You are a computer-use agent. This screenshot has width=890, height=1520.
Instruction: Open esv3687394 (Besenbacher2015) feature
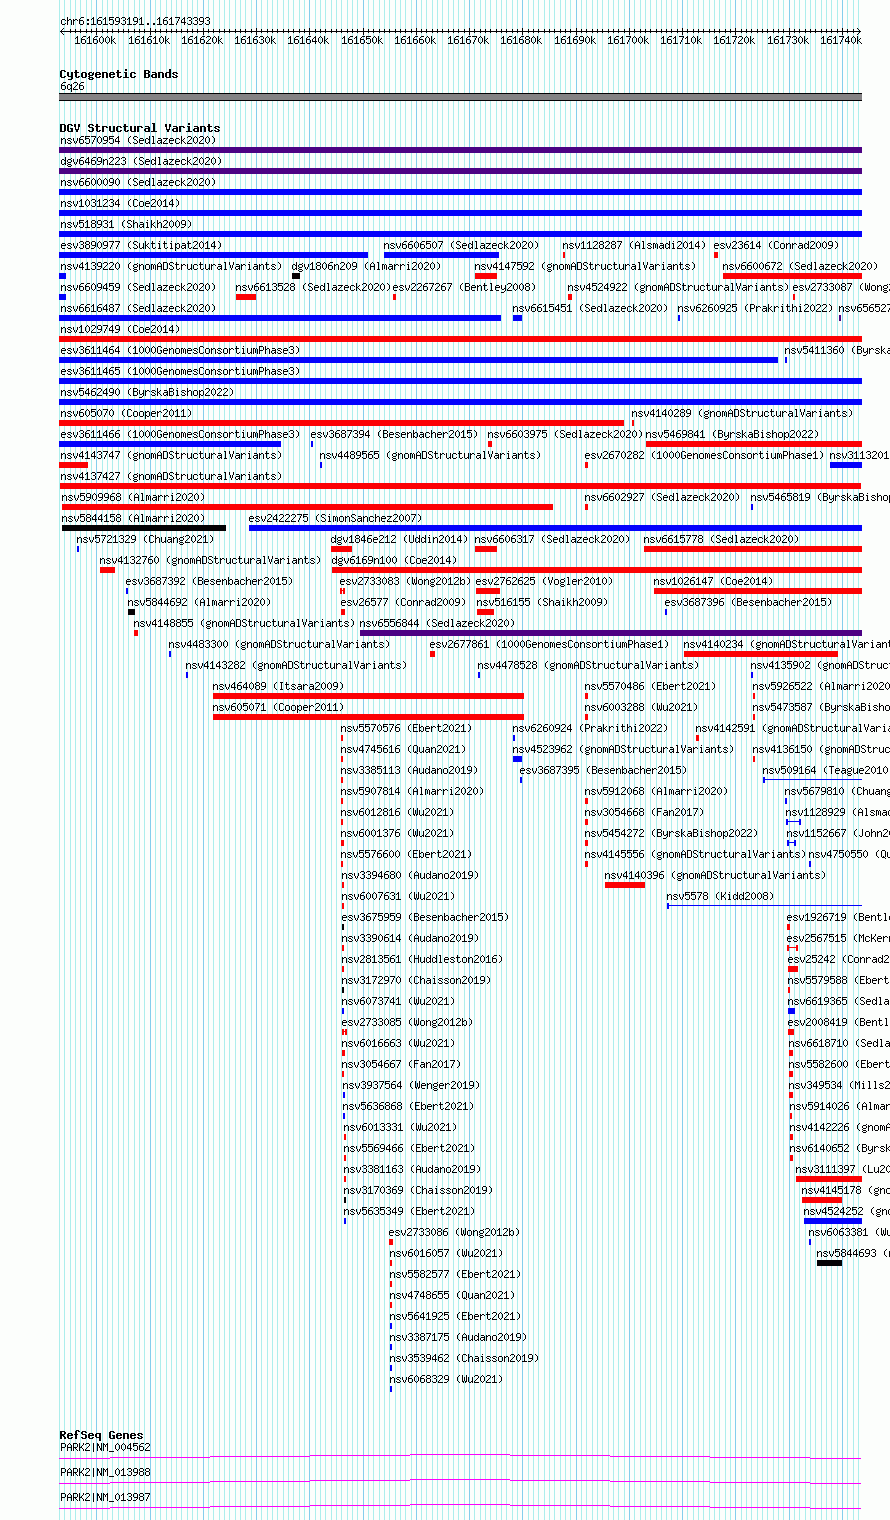394,434
